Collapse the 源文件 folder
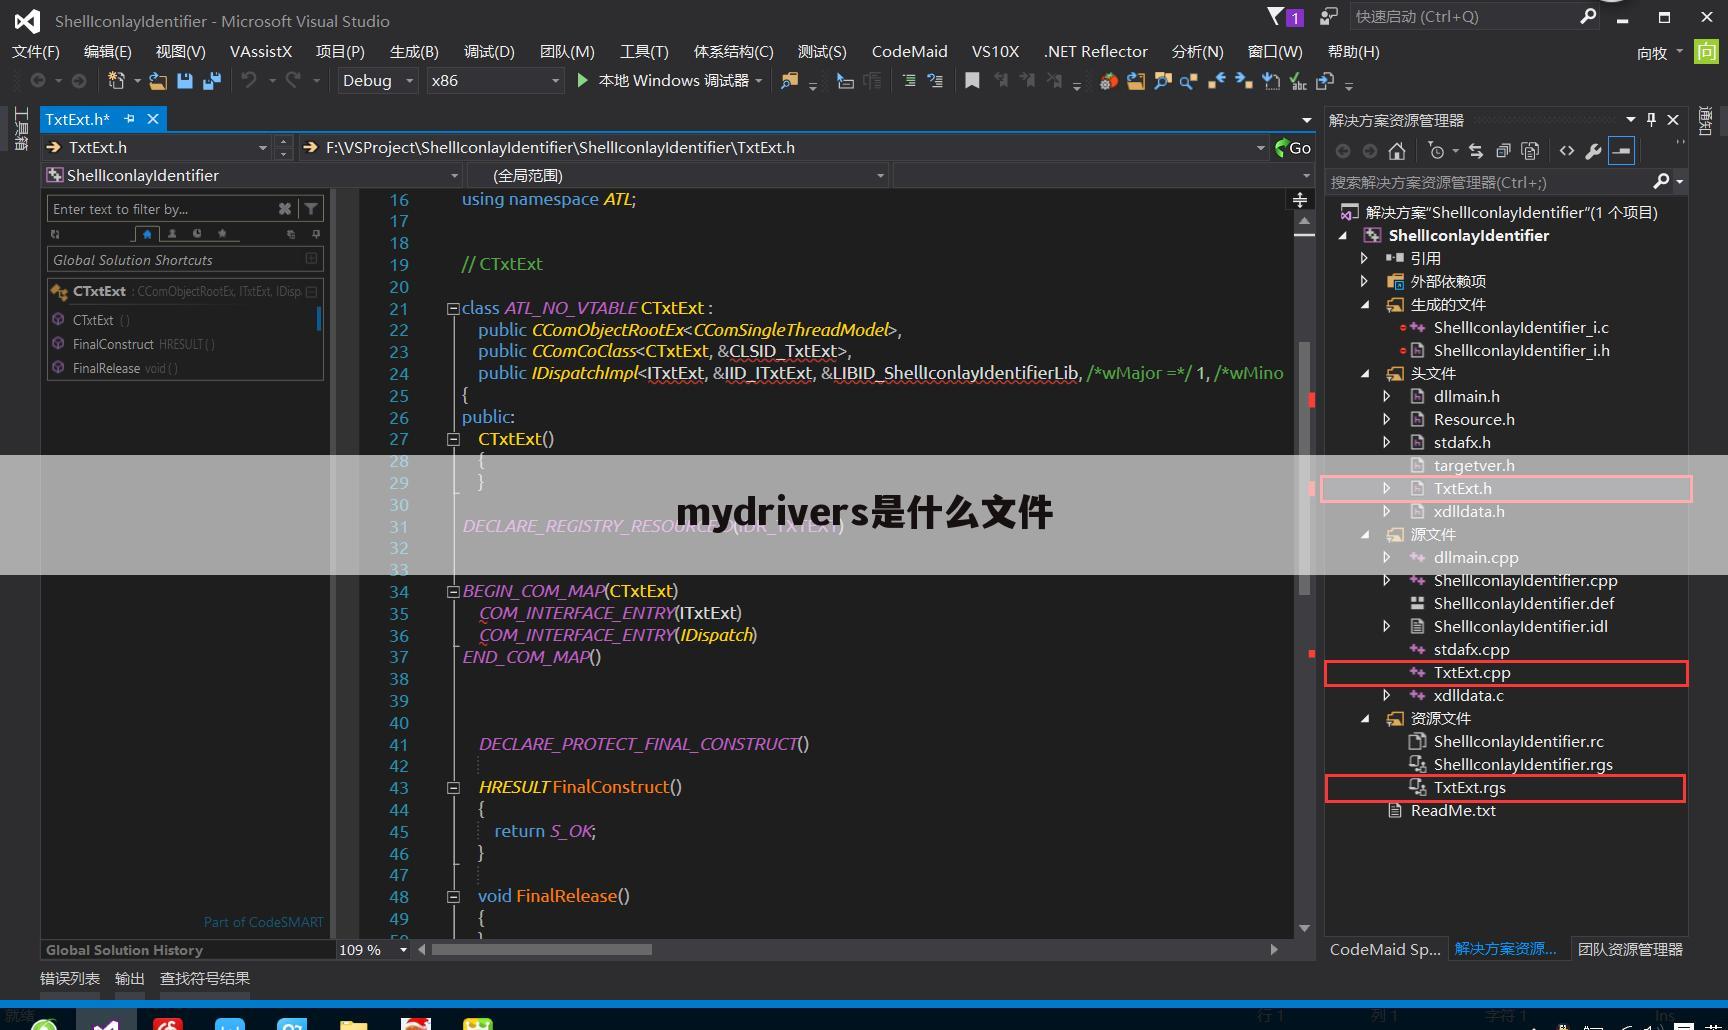Image resolution: width=1728 pixels, height=1030 pixels. (x=1365, y=535)
